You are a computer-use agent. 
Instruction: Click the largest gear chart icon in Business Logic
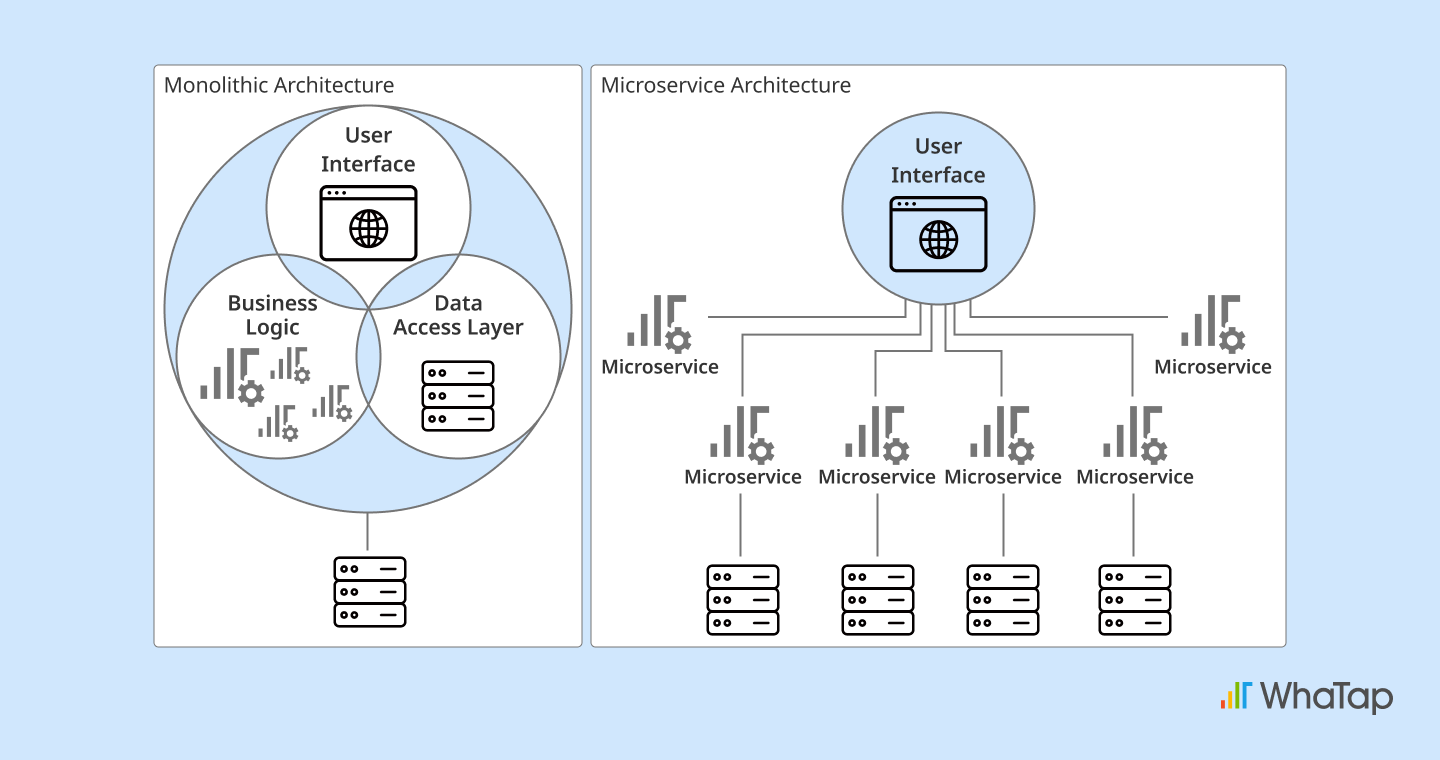232,377
